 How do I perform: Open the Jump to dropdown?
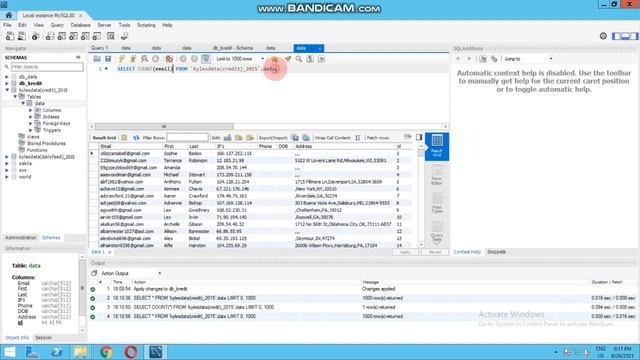click(528, 59)
